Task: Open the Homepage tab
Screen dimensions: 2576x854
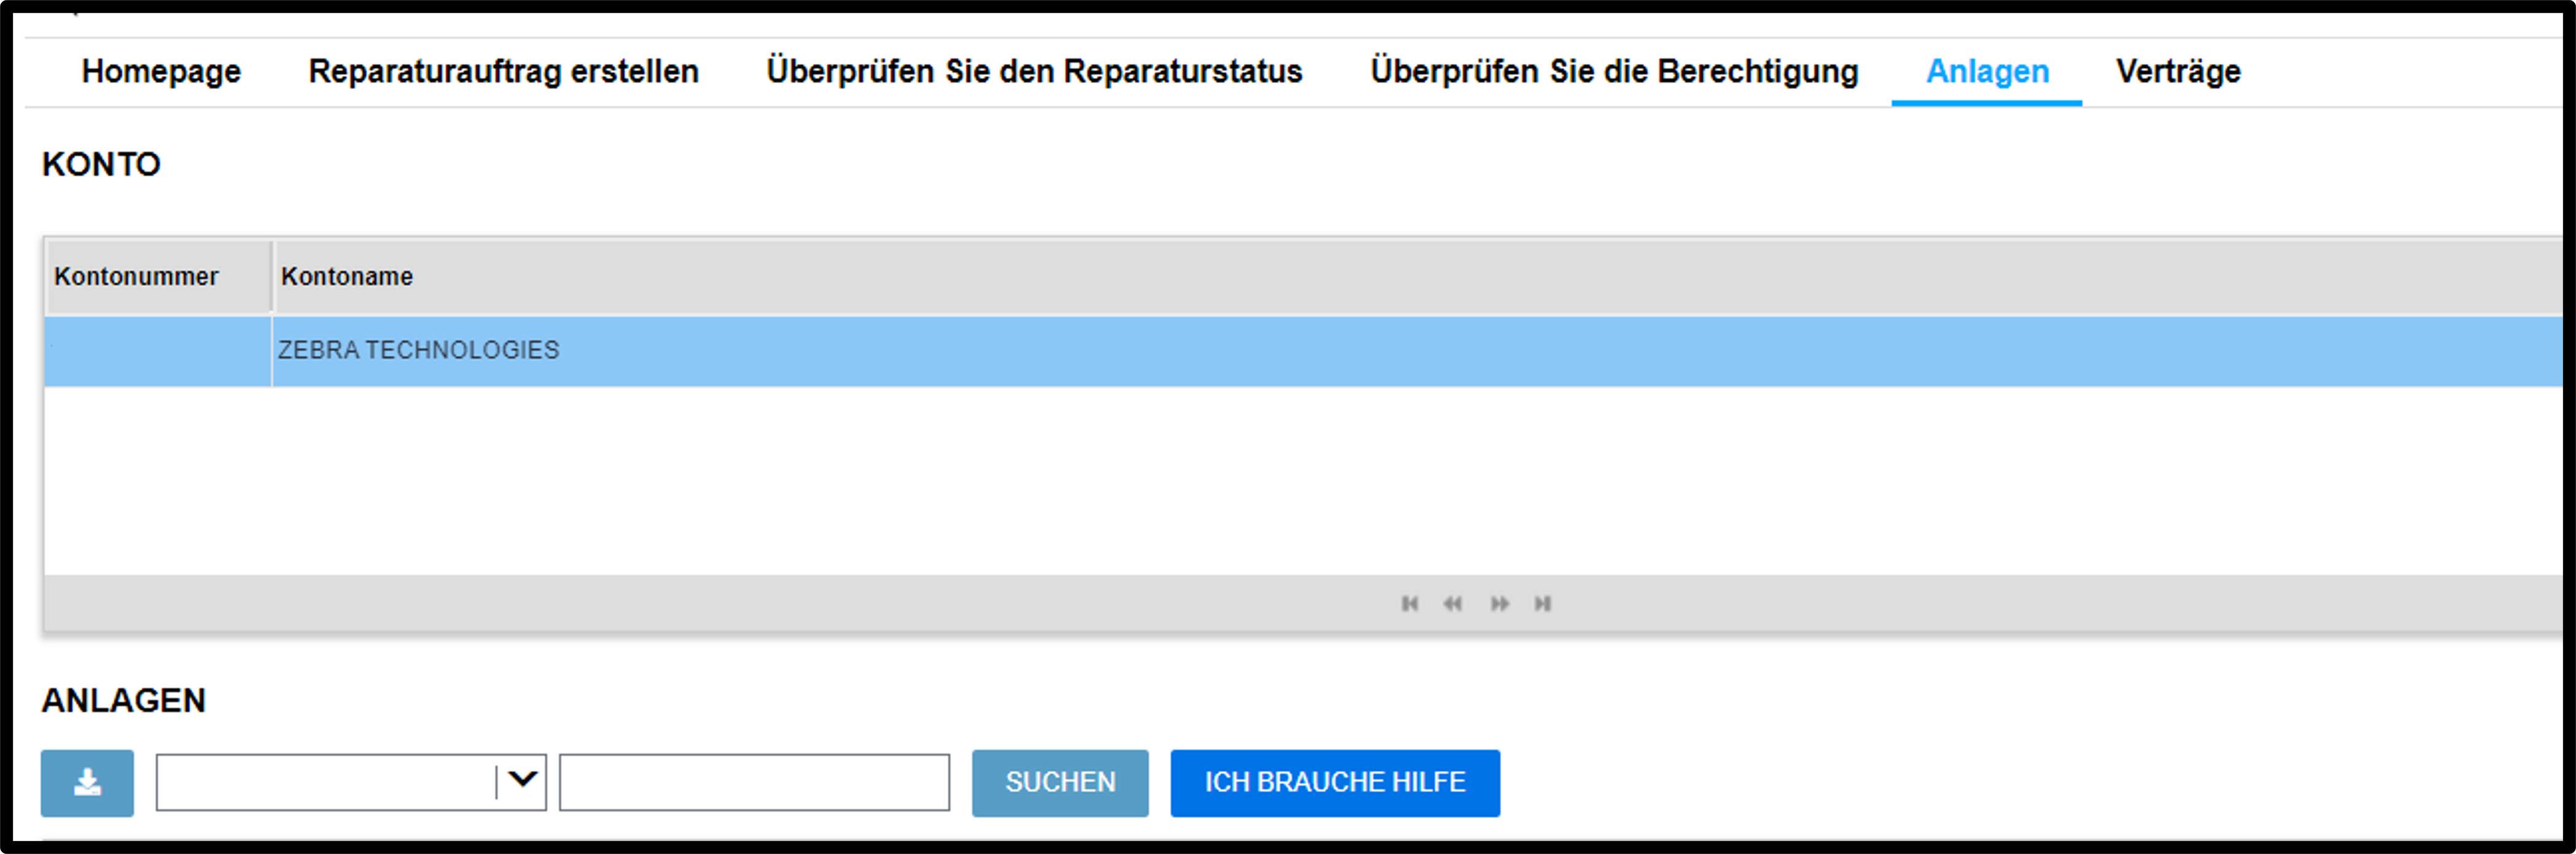Action: pos(161,72)
